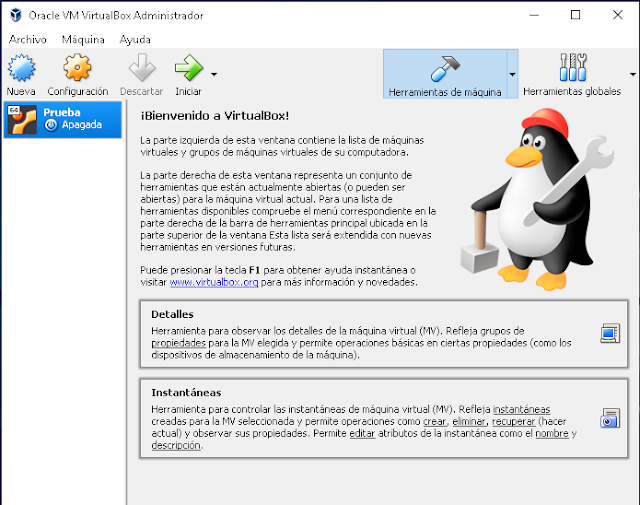Follow the www.virtualbox.org link

(x=214, y=282)
